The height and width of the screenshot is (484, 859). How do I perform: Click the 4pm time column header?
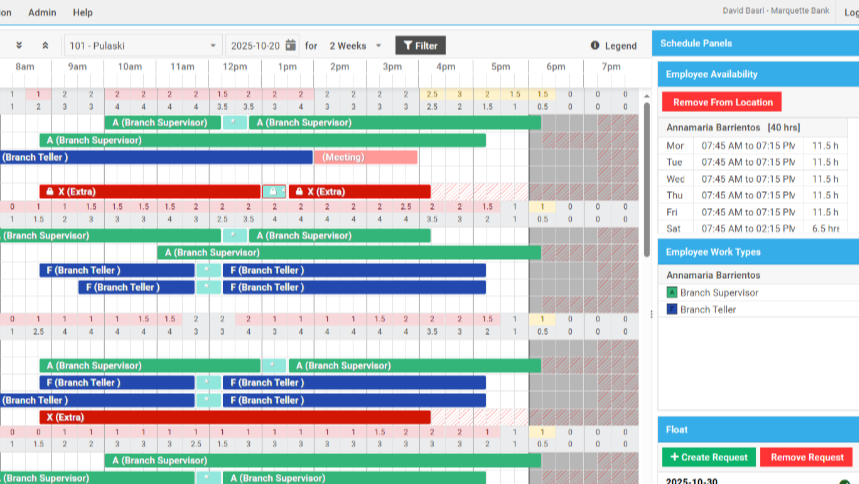[445, 66]
